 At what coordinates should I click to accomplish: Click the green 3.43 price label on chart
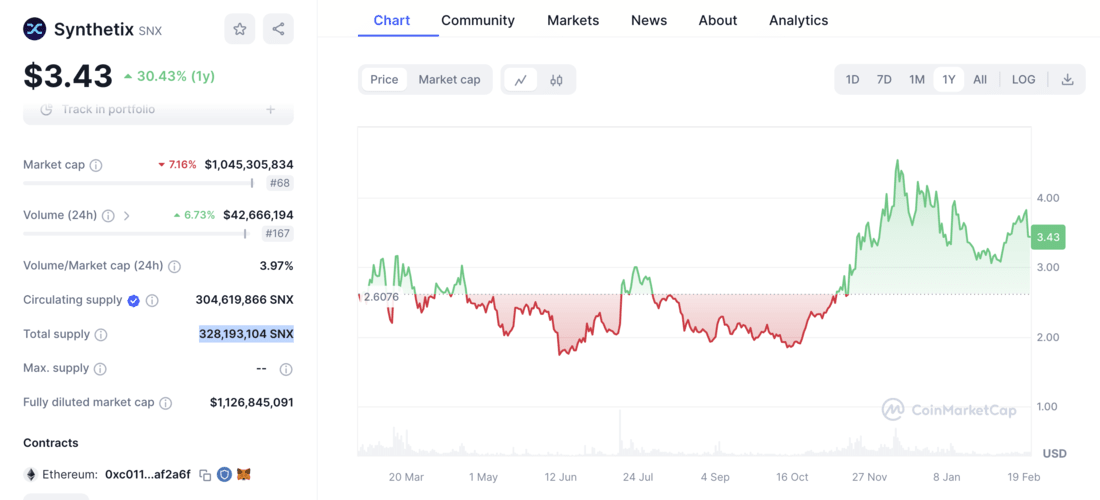1048,237
